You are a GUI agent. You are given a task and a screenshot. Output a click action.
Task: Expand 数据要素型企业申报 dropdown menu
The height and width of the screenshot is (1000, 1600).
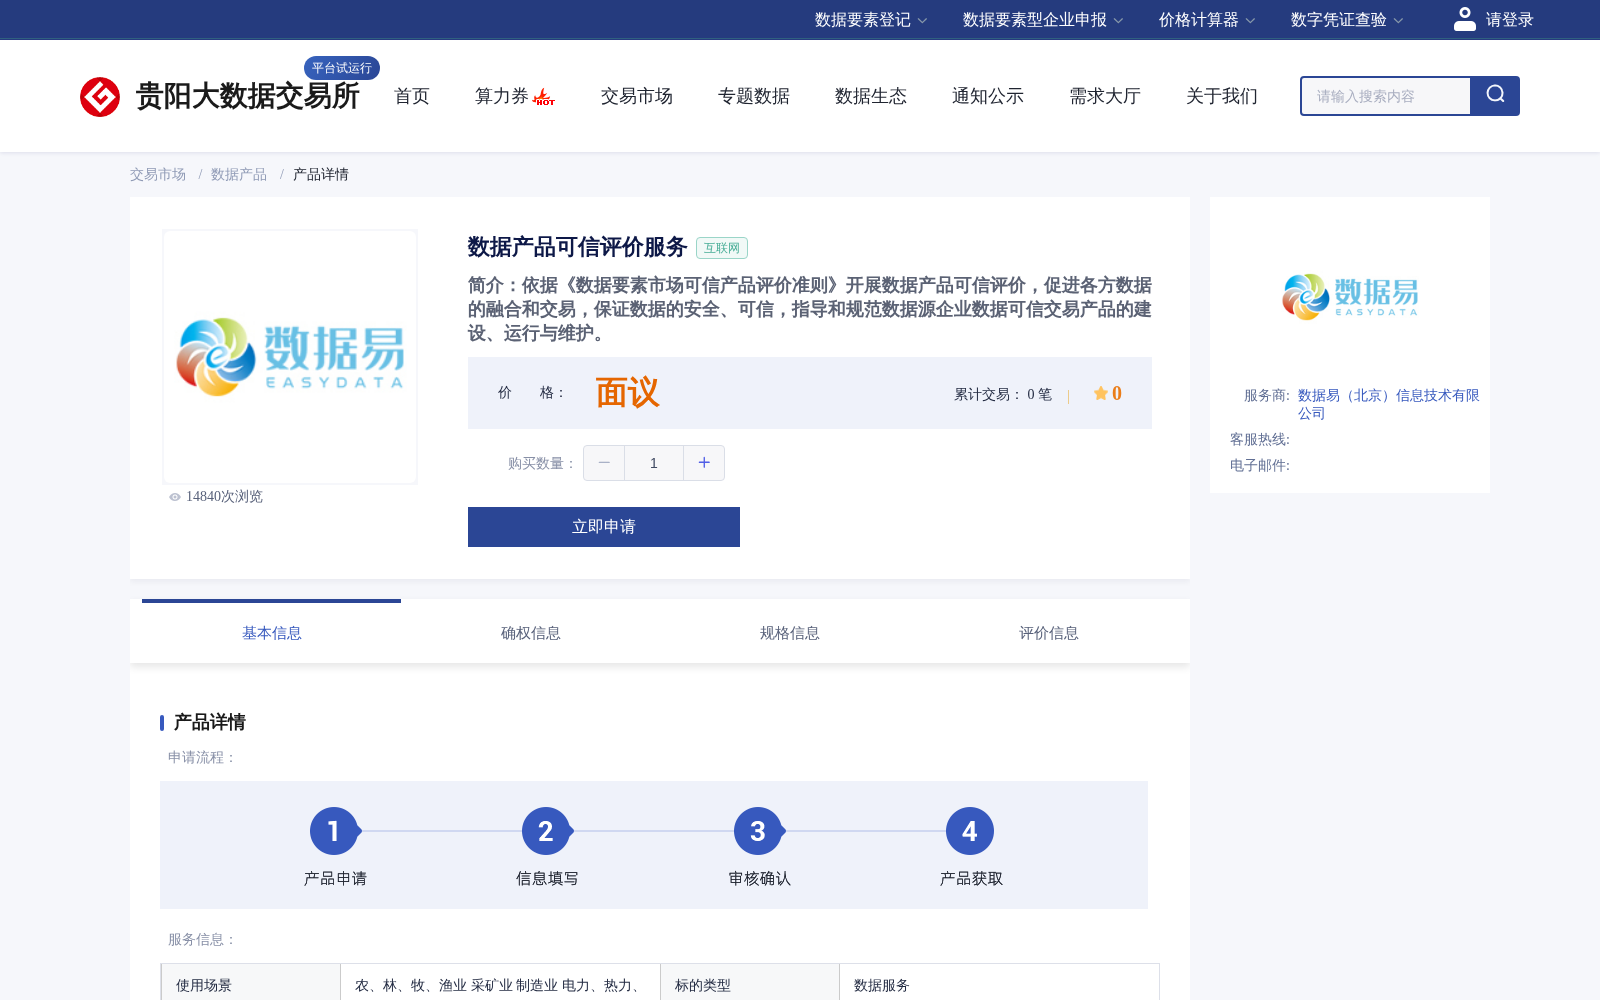(x=1043, y=20)
